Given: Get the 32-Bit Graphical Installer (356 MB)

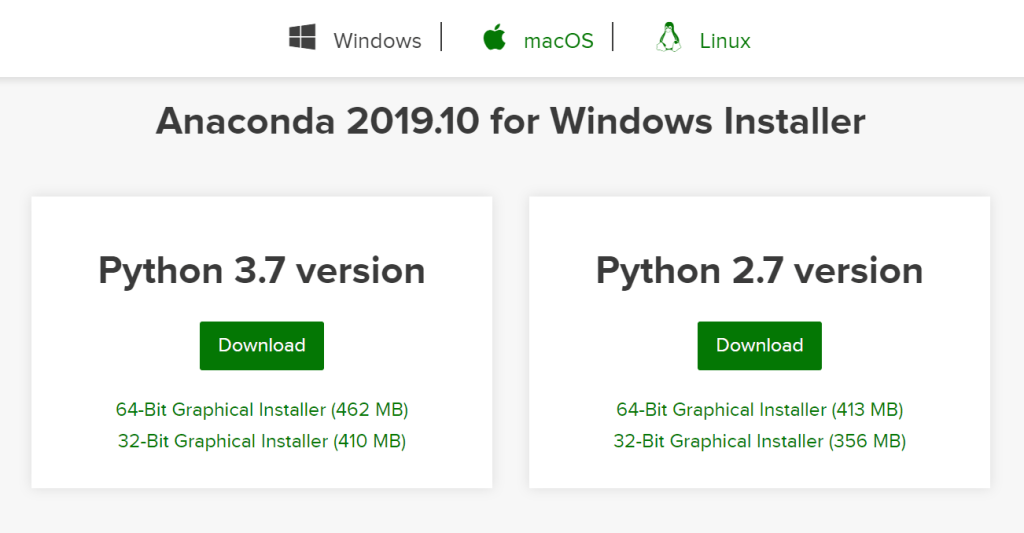Looking at the screenshot, I should [x=760, y=441].
